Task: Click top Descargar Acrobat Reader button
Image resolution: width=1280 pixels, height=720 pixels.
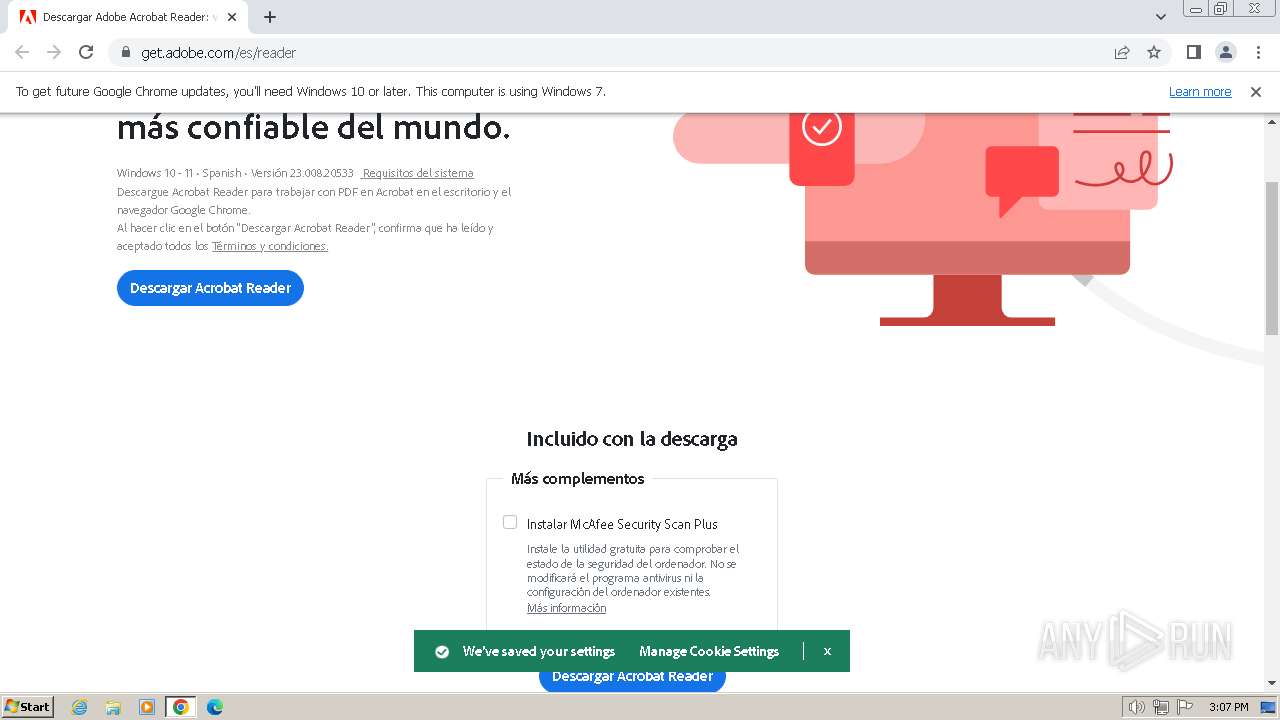Action: pyautogui.click(x=210, y=288)
